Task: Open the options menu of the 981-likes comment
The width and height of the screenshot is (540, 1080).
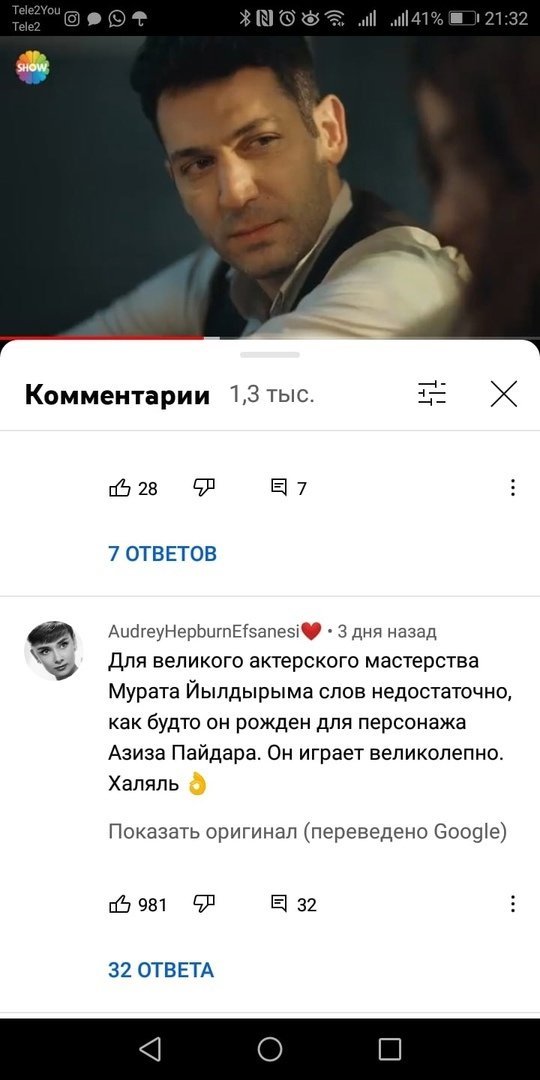Action: pyautogui.click(x=512, y=904)
